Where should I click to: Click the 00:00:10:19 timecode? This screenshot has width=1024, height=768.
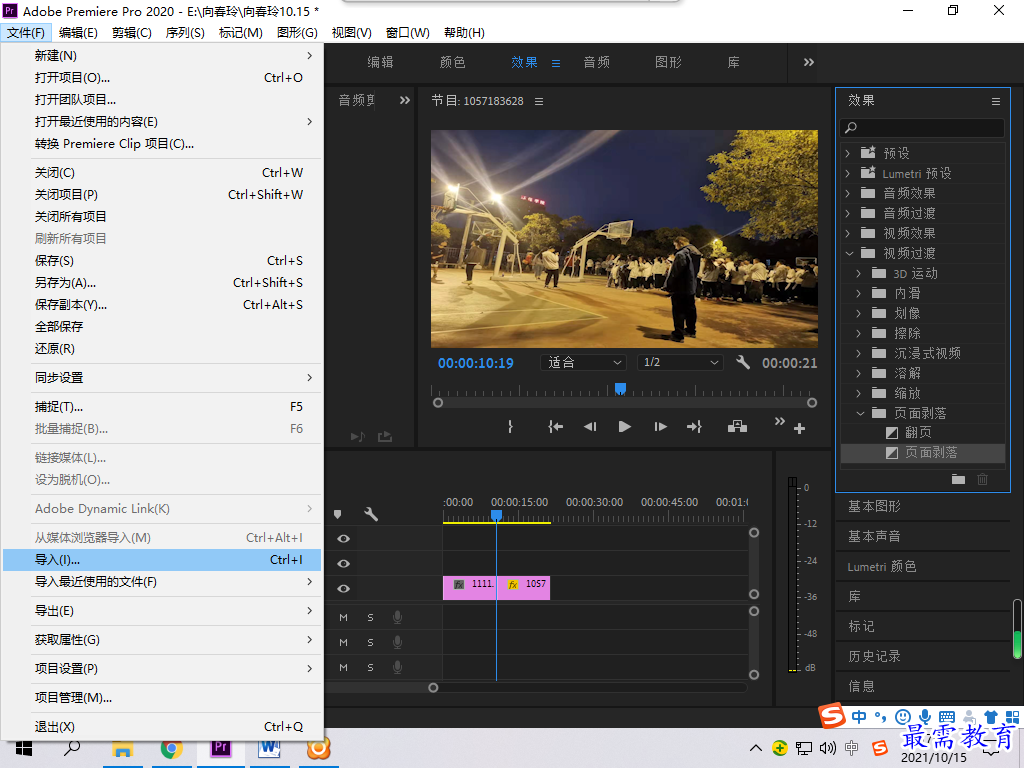pos(475,363)
